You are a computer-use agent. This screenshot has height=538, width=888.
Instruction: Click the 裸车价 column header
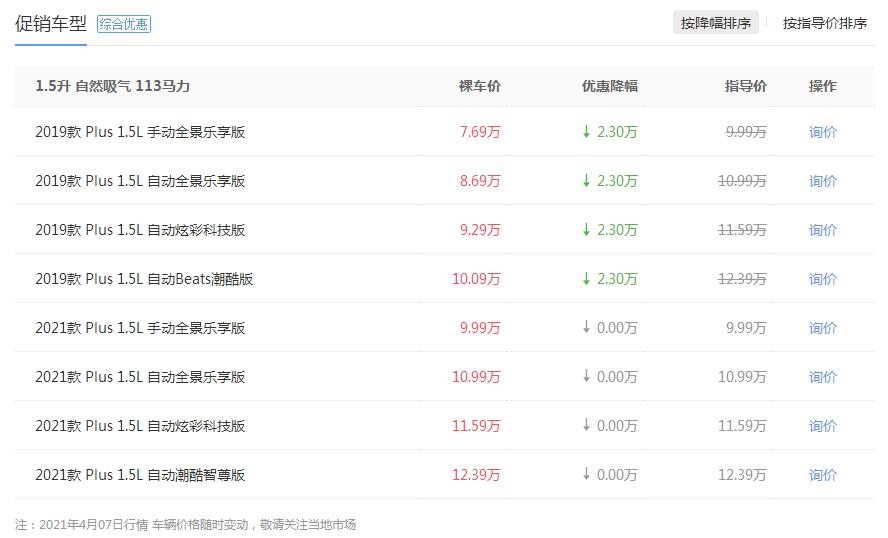coord(480,86)
